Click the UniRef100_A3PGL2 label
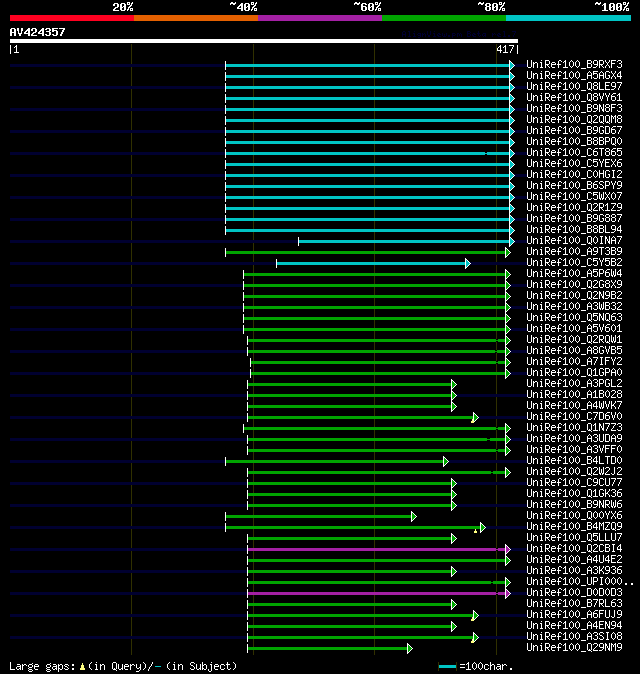This screenshot has width=640, height=674. 574,383
